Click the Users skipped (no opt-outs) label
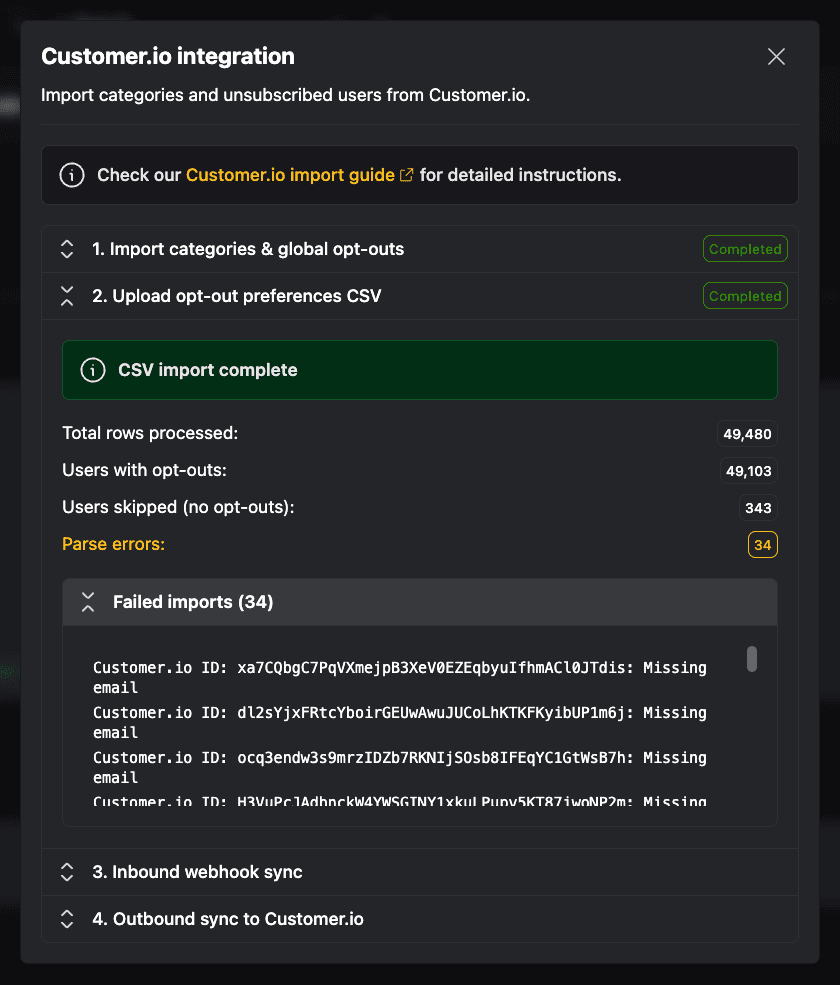 pyautogui.click(x=178, y=507)
